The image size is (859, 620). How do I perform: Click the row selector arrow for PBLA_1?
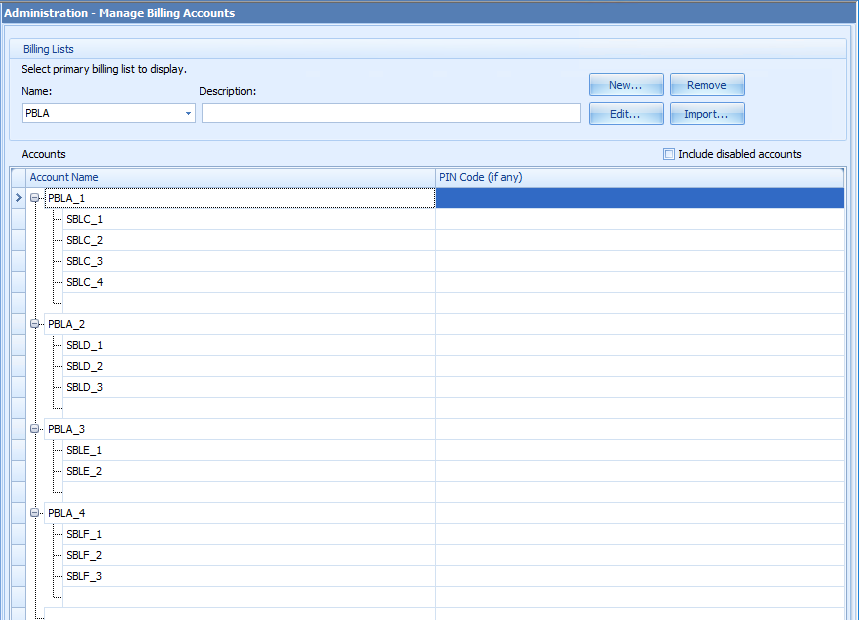(x=17, y=198)
